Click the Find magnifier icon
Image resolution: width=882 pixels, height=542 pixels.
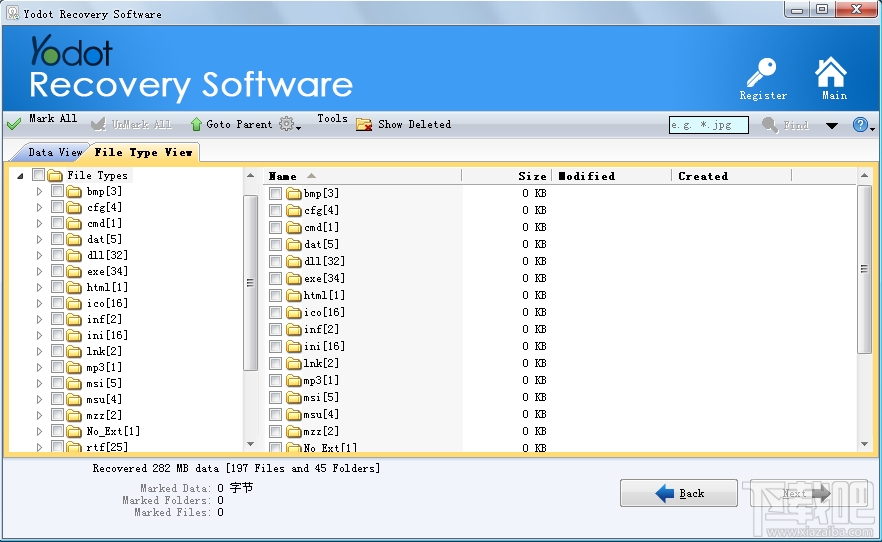tap(770, 125)
